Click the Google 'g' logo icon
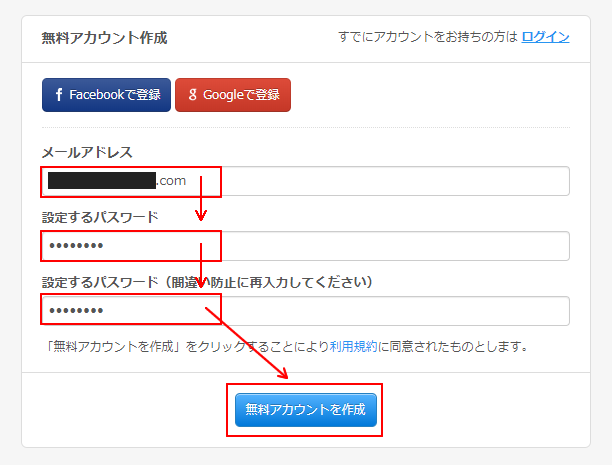This screenshot has height=465, width=612. click(192, 95)
